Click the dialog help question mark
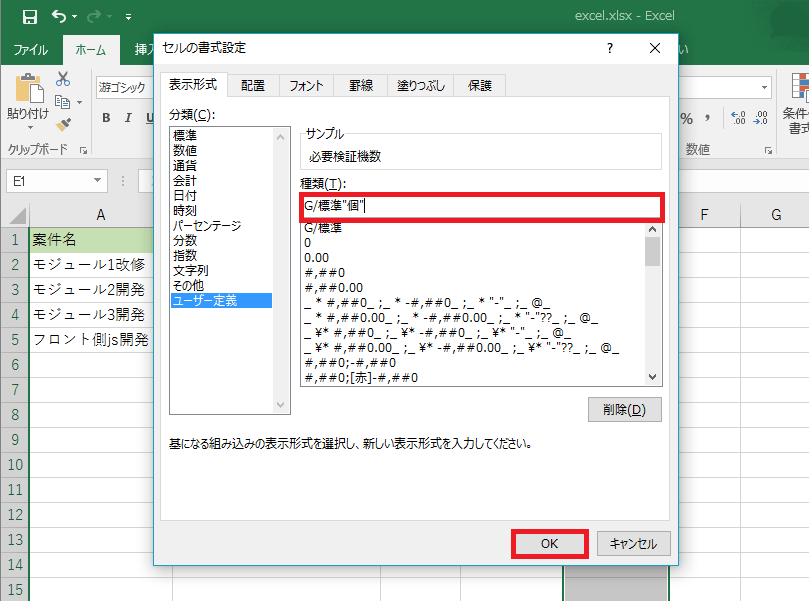Viewport: 809px width, 601px height. click(610, 48)
